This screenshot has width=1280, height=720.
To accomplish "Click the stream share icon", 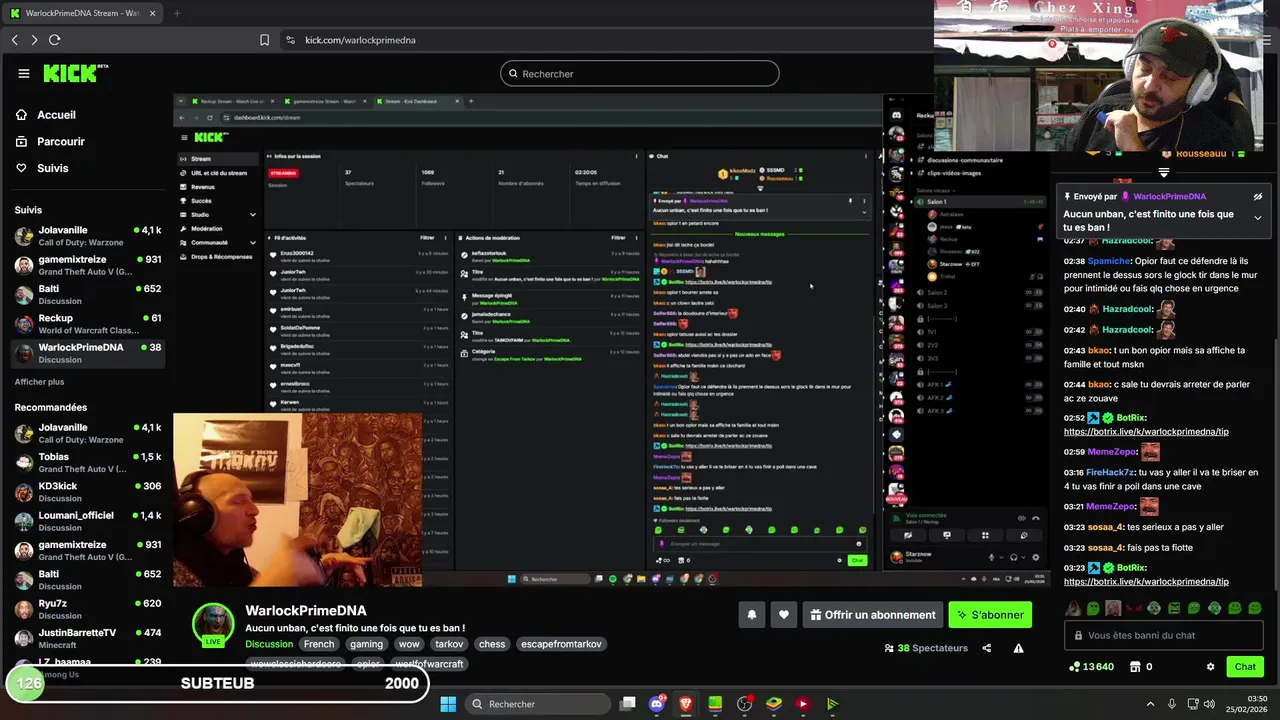I will pos(986,648).
